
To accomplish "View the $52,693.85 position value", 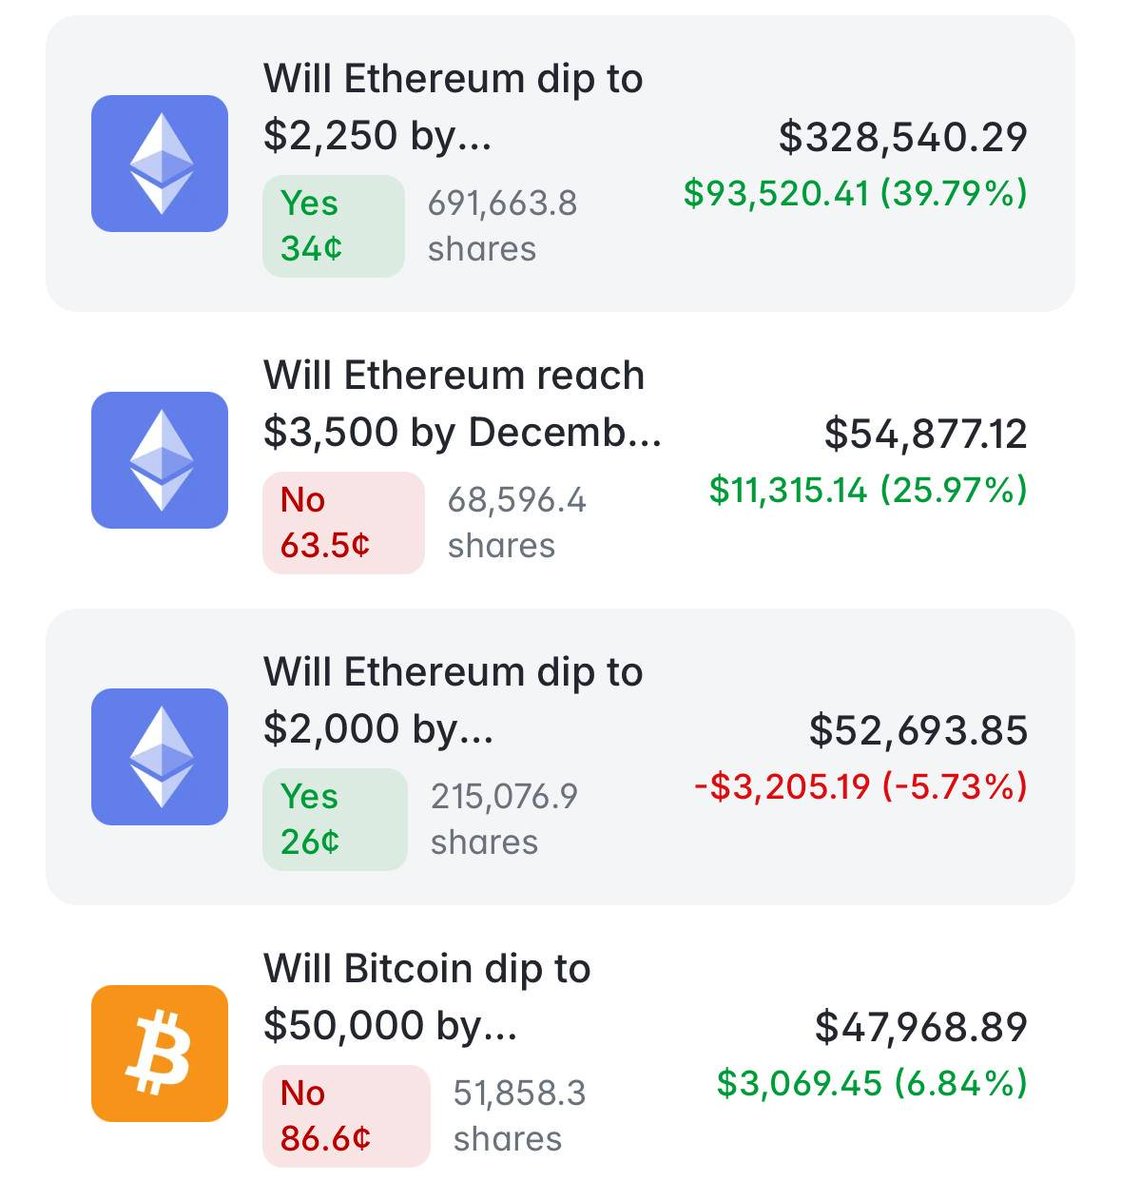I will click(x=918, y=731).
